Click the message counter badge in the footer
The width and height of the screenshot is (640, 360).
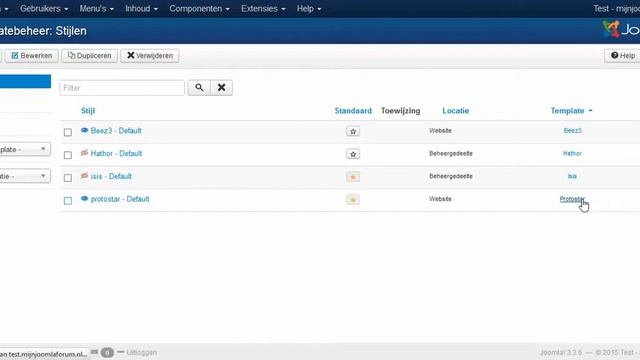(x=107, y=352)
